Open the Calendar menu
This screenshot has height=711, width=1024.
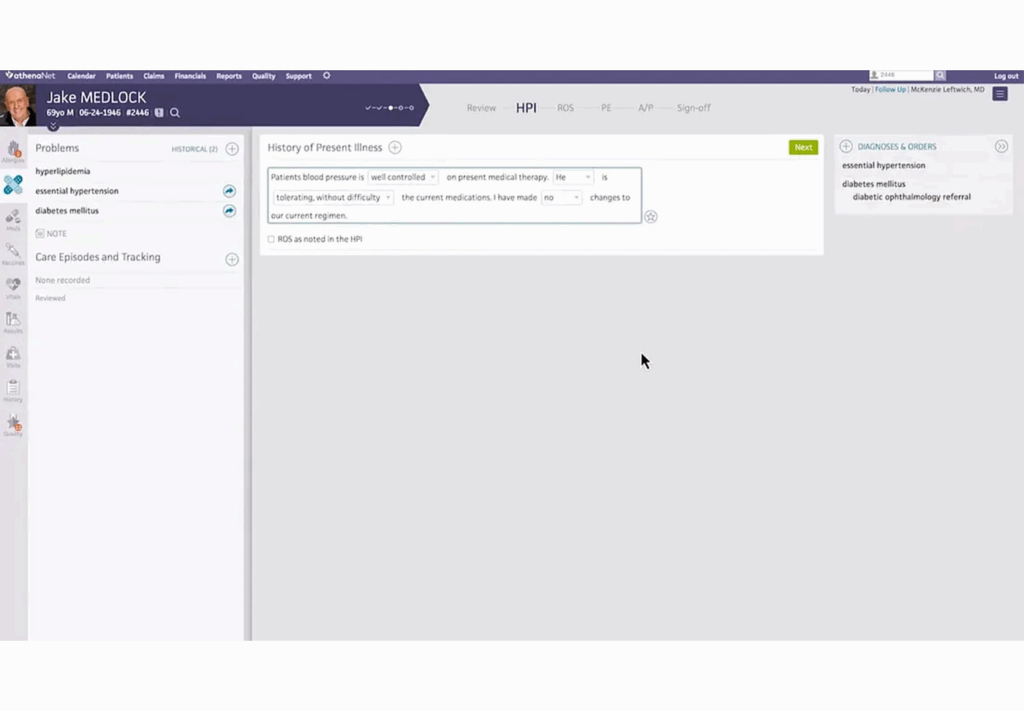[x=81, y=76]
